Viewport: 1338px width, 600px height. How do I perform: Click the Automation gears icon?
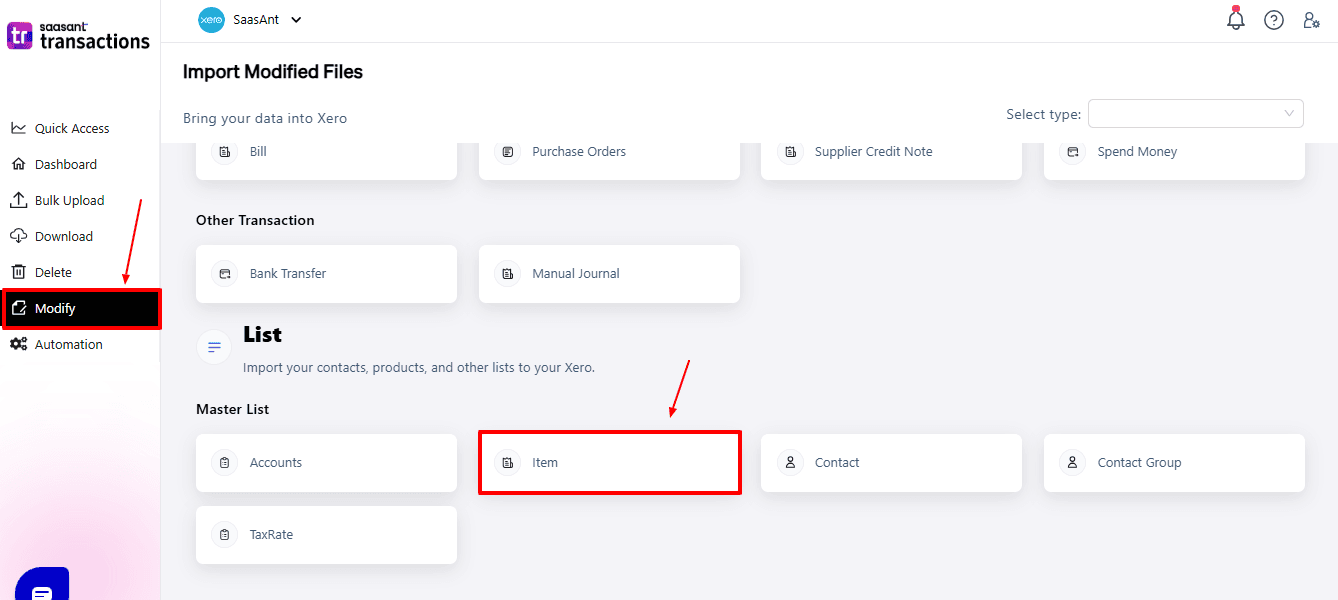tap(18, 344)
